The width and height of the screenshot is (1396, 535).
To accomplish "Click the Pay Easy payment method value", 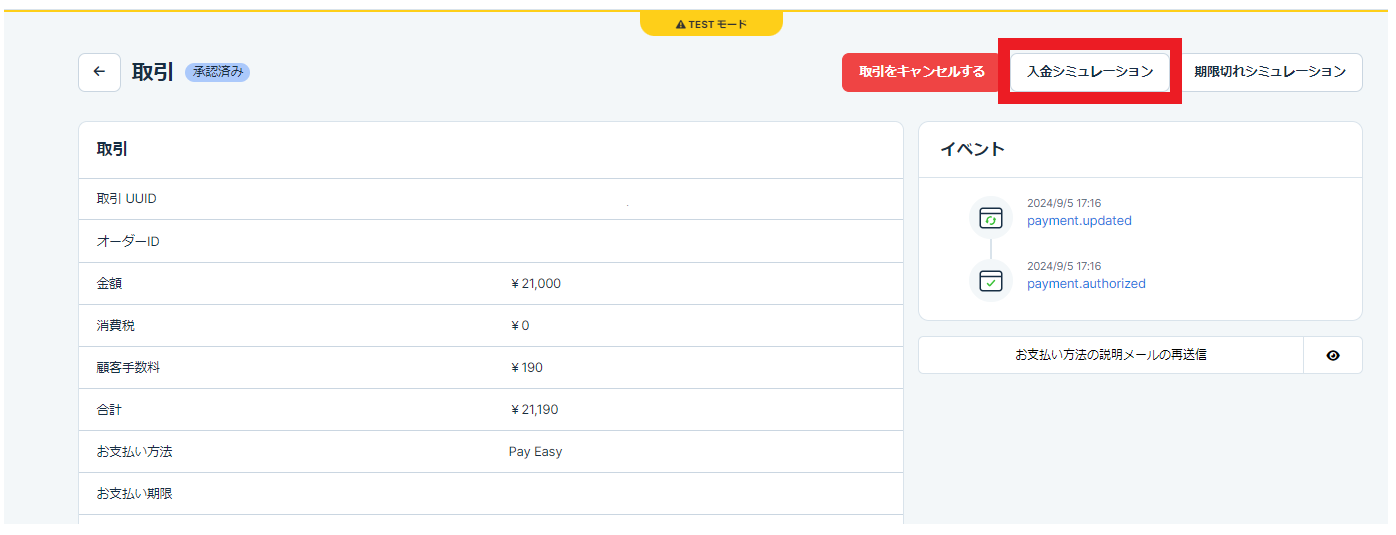I will [535, 452].
